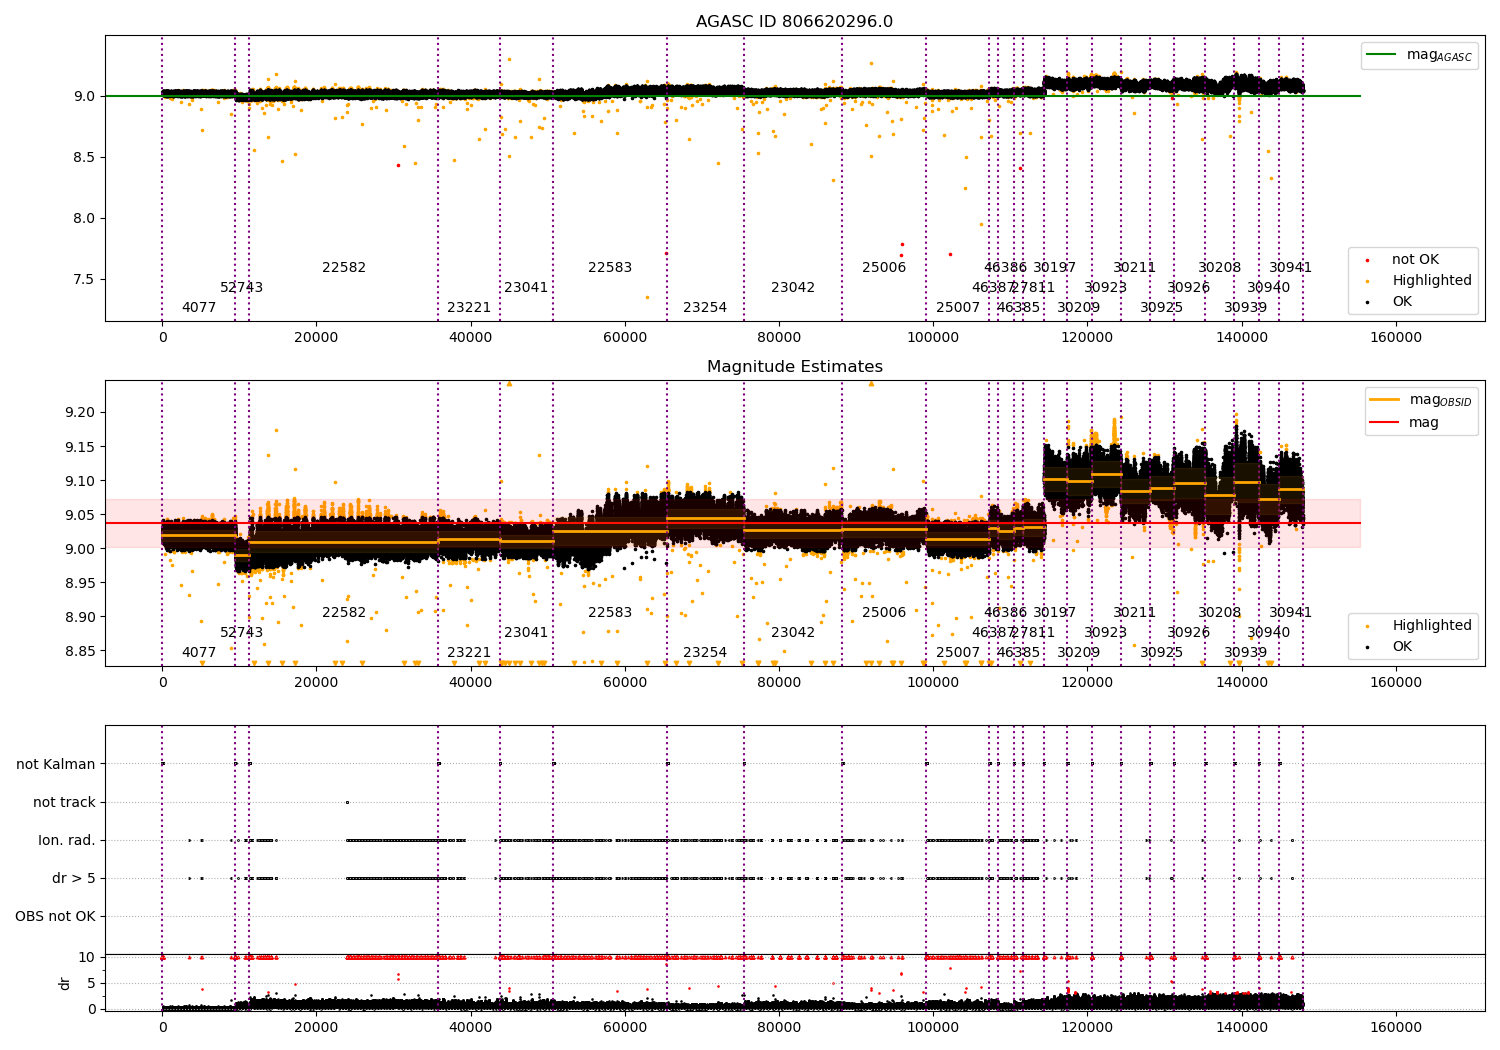Click obsid label 23254 in middle plot

pyautogui.click(x=705, y=653)
